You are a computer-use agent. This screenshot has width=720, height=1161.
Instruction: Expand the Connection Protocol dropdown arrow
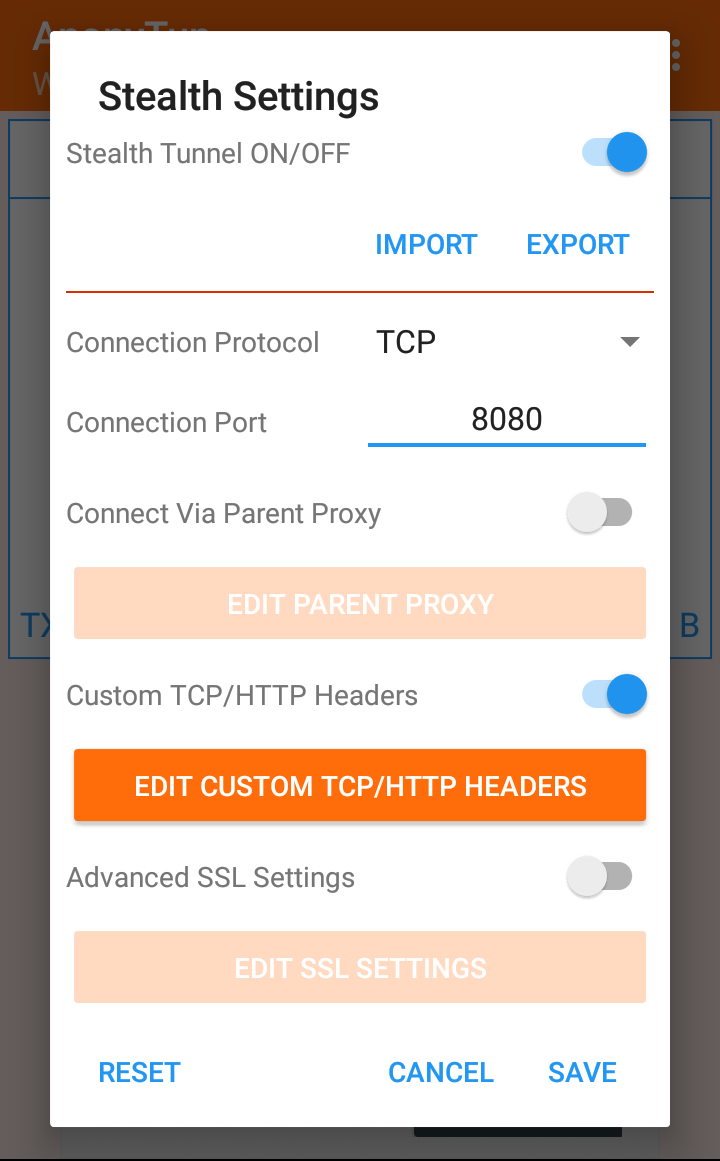tap(629, 342)
